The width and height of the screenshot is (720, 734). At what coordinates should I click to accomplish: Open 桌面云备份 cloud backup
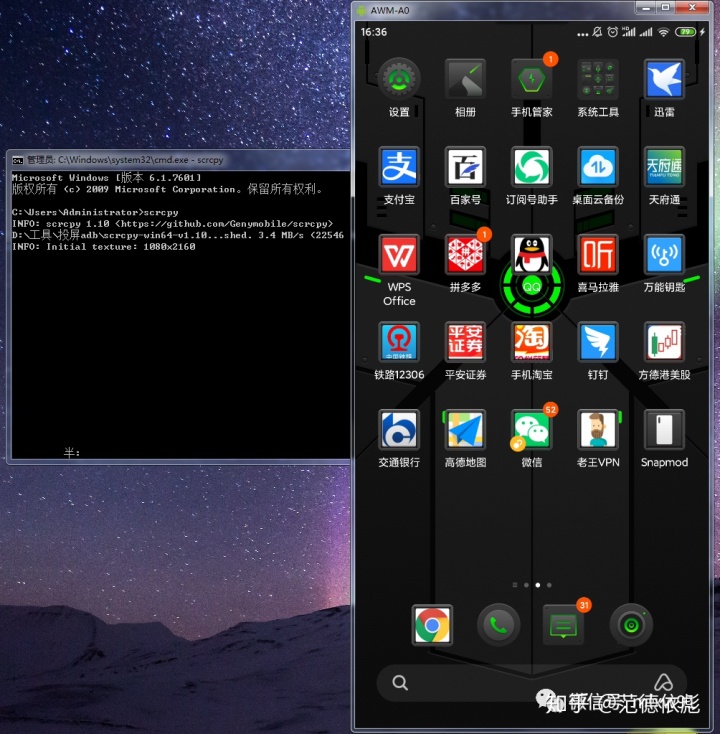[598, 167]
